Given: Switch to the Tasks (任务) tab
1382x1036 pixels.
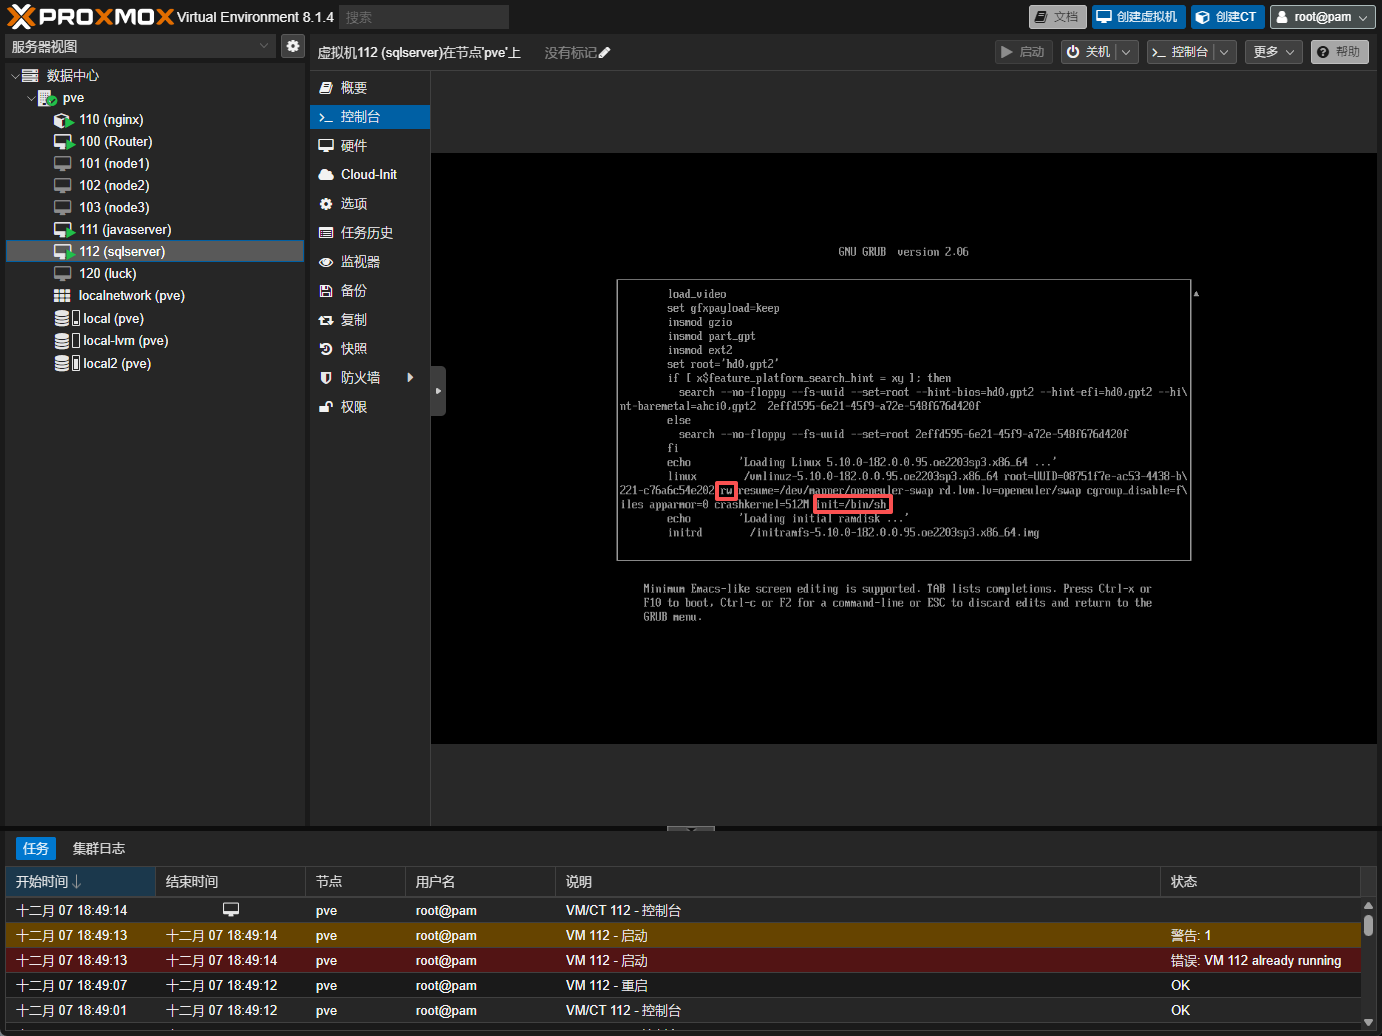Looking at the screenshot, I should [x=36, y=849].
